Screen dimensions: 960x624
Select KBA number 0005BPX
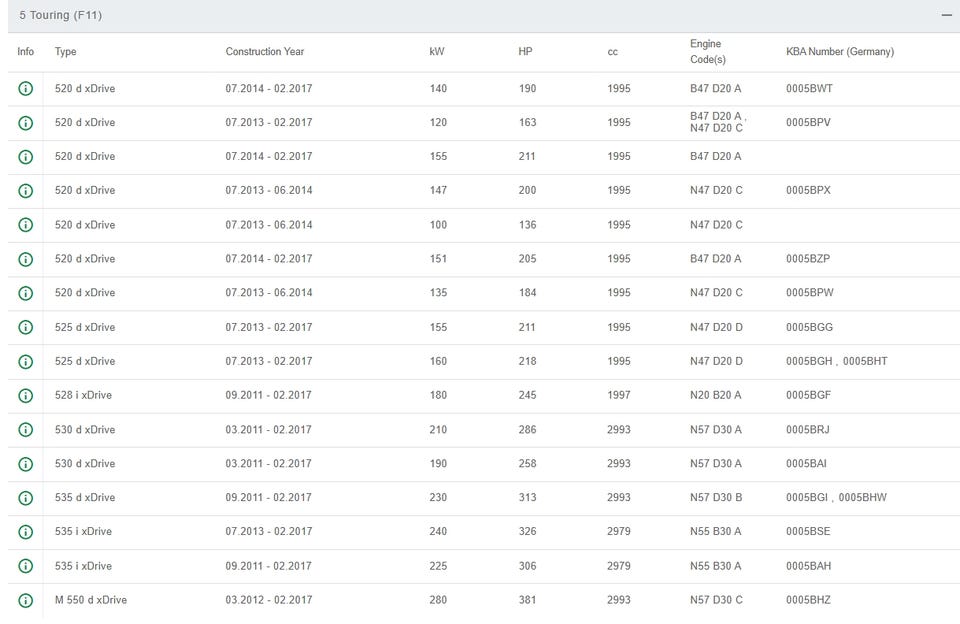pos(808,190)
